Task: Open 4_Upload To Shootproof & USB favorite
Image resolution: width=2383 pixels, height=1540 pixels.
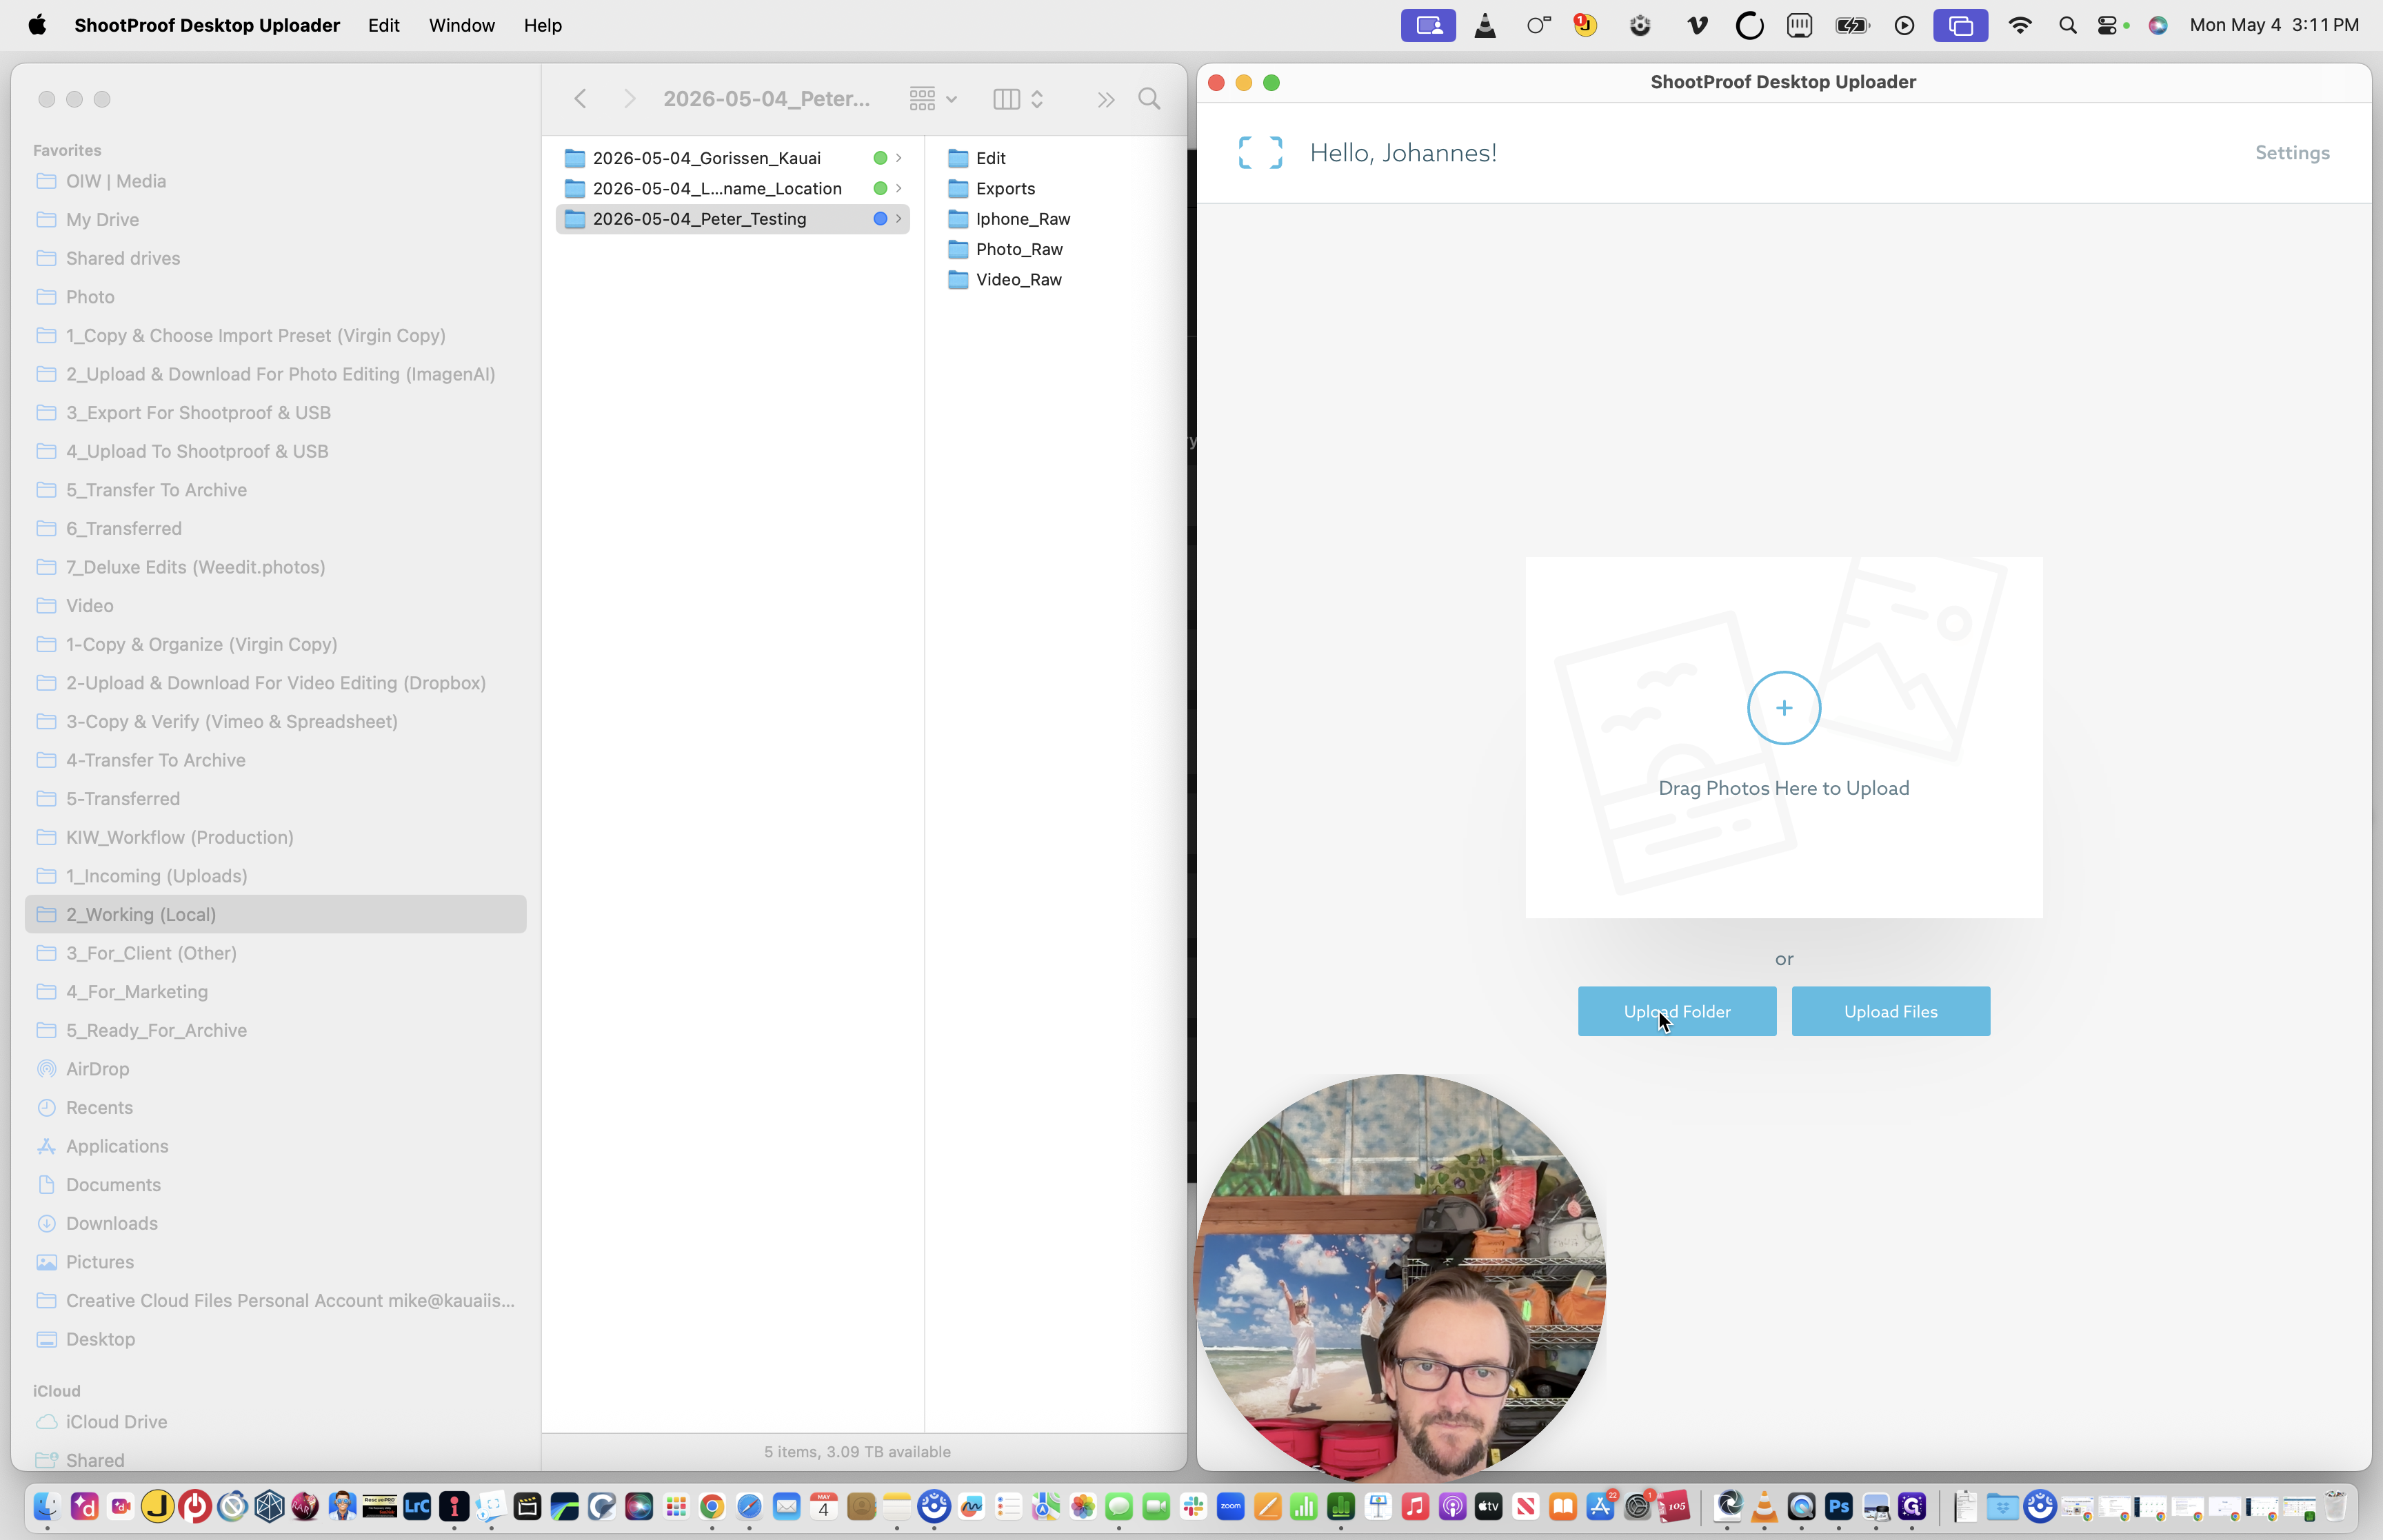Action: click(x=197, y=451)
